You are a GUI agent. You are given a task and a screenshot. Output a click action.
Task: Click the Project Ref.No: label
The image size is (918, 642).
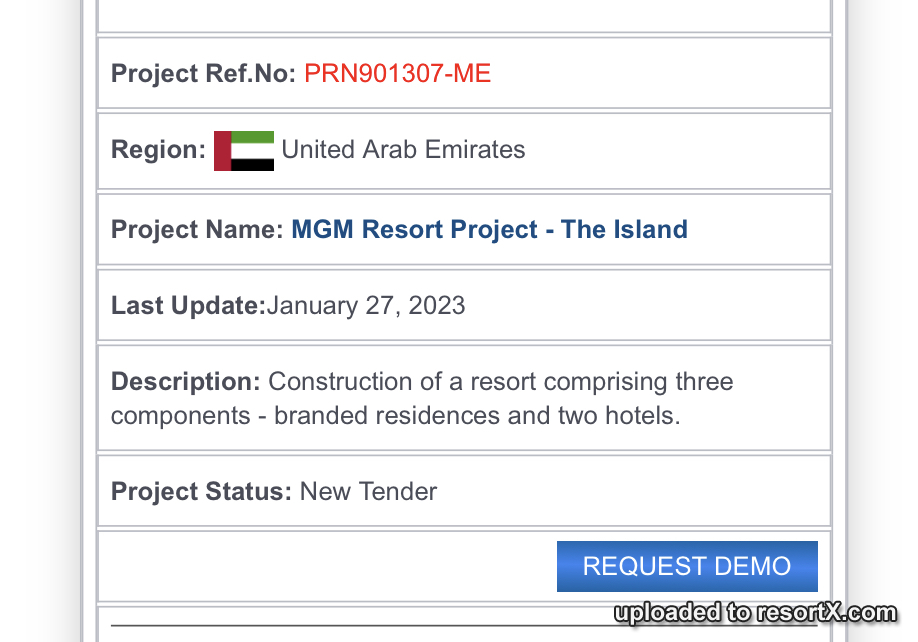pyautogui.click(x=204, y=74)
